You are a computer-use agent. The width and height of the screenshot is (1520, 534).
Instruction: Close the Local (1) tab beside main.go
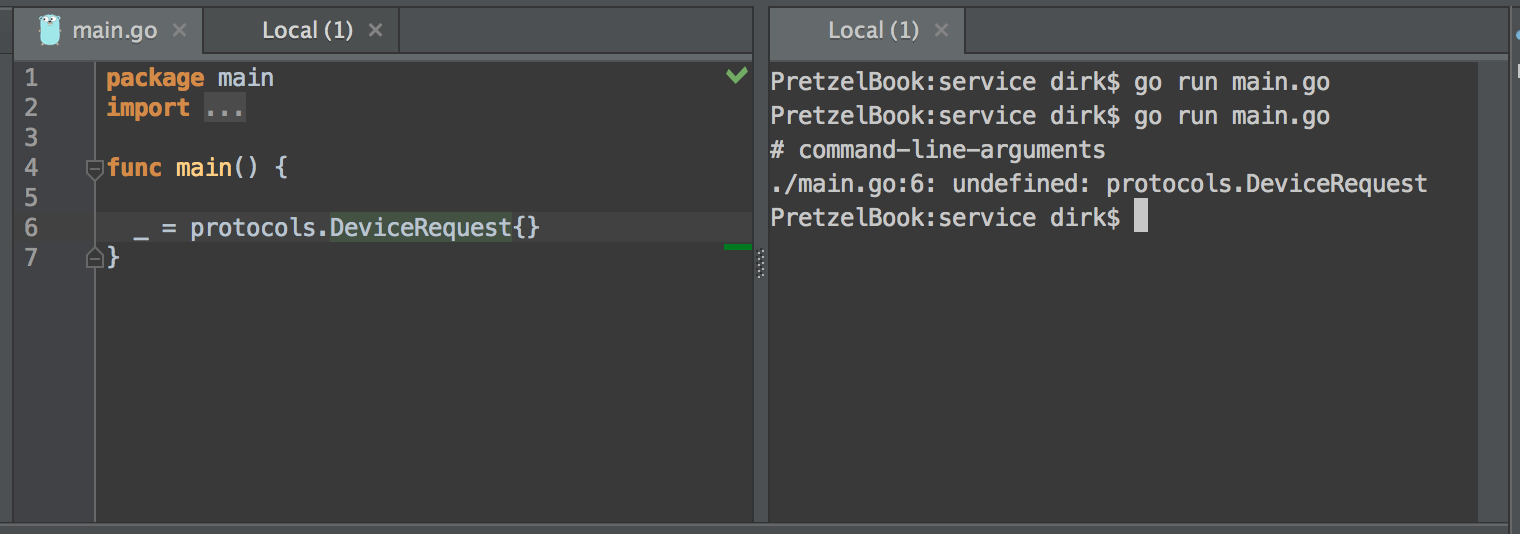click(x=375, y=30)
